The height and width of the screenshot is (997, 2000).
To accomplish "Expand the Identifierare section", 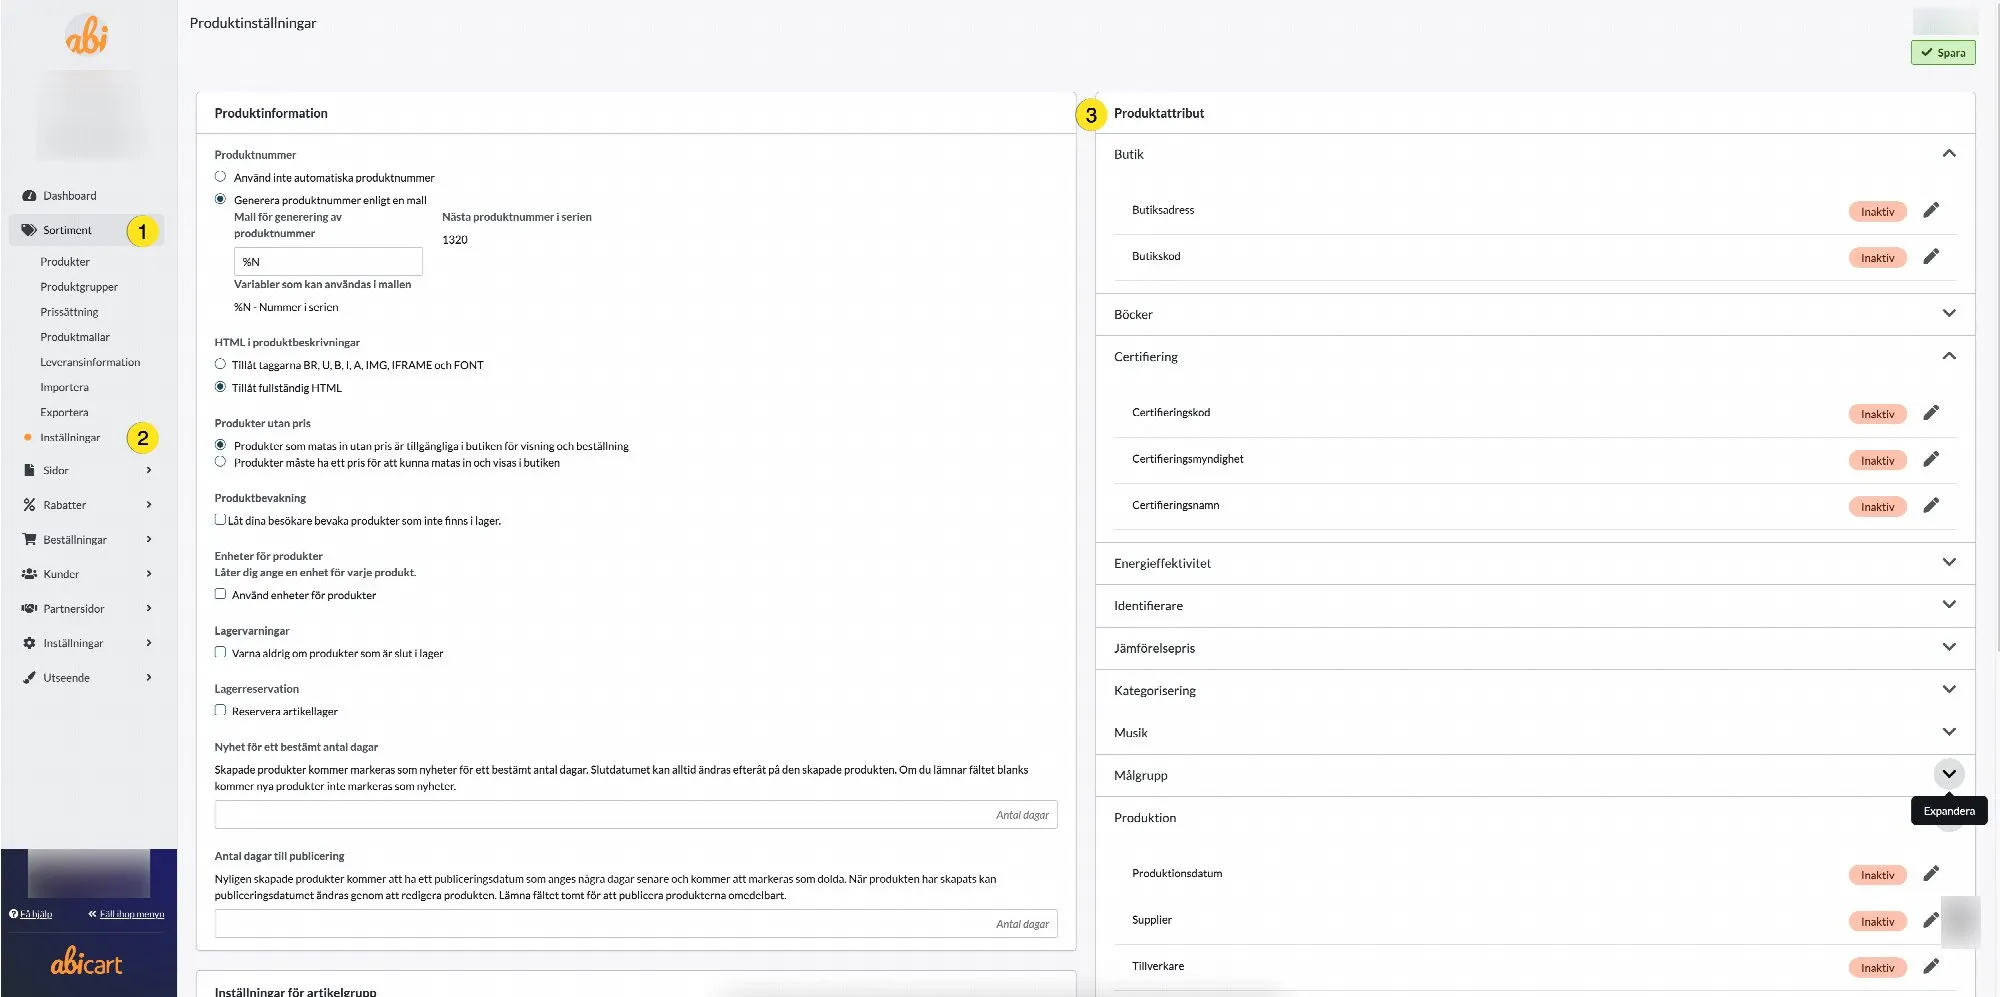I will pyautogui.click(x=1949, y=605).
